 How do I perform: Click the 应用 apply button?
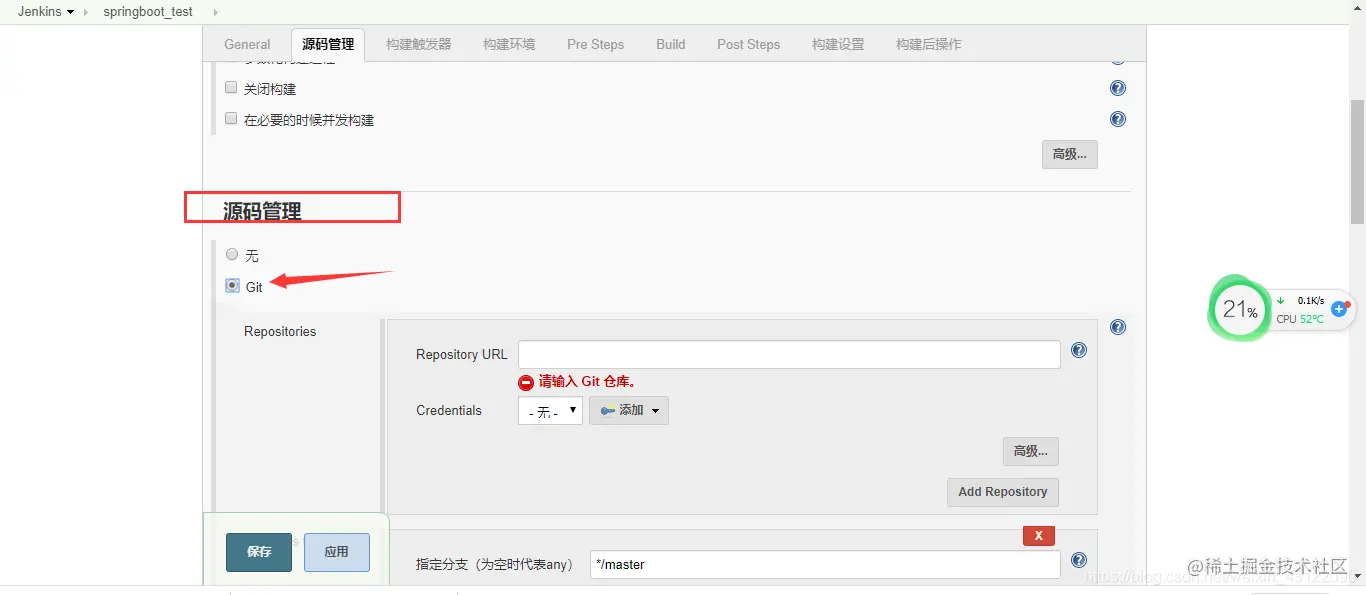tap(337, 552)
